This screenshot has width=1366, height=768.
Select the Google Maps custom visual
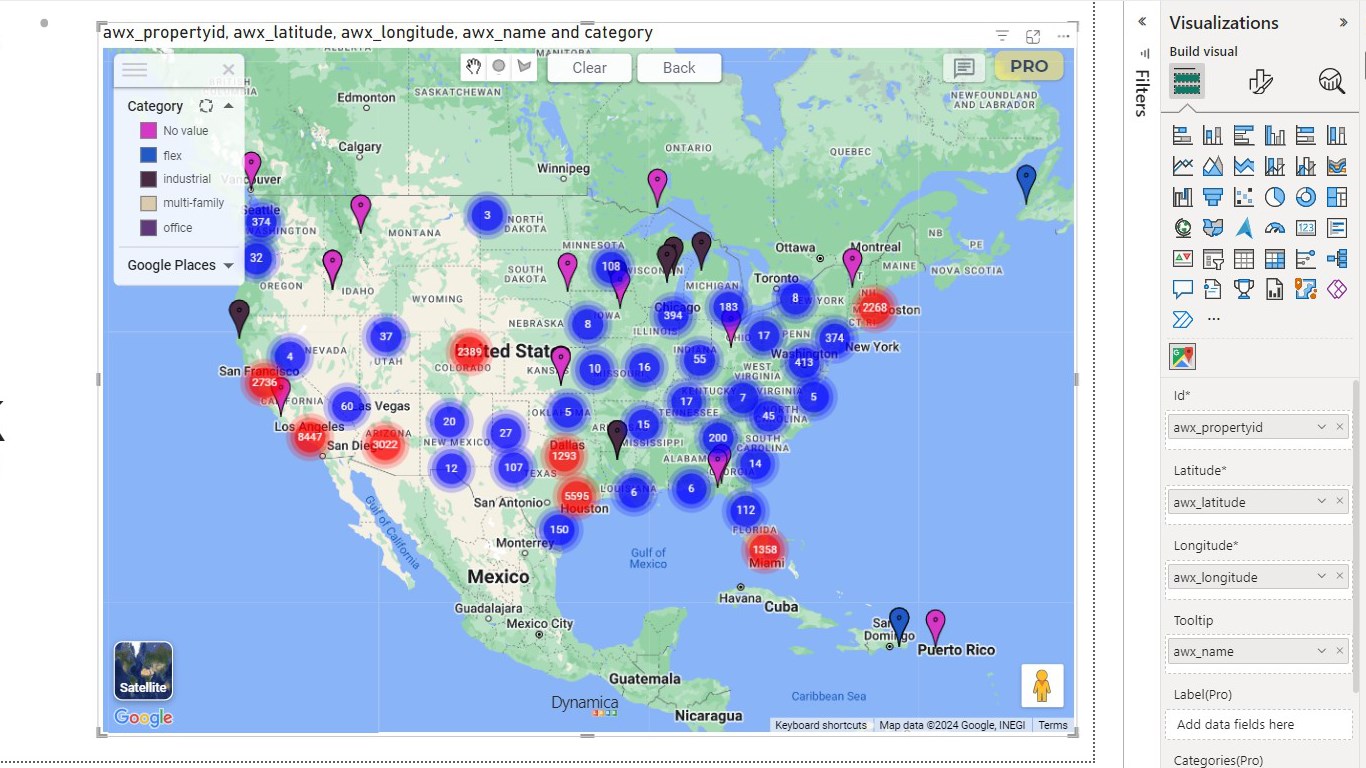coord(1182,357)
